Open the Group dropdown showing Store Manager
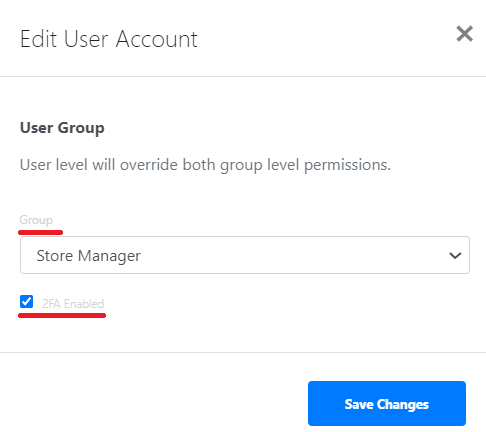The image size is (486, 432). [x=245, y=255]
